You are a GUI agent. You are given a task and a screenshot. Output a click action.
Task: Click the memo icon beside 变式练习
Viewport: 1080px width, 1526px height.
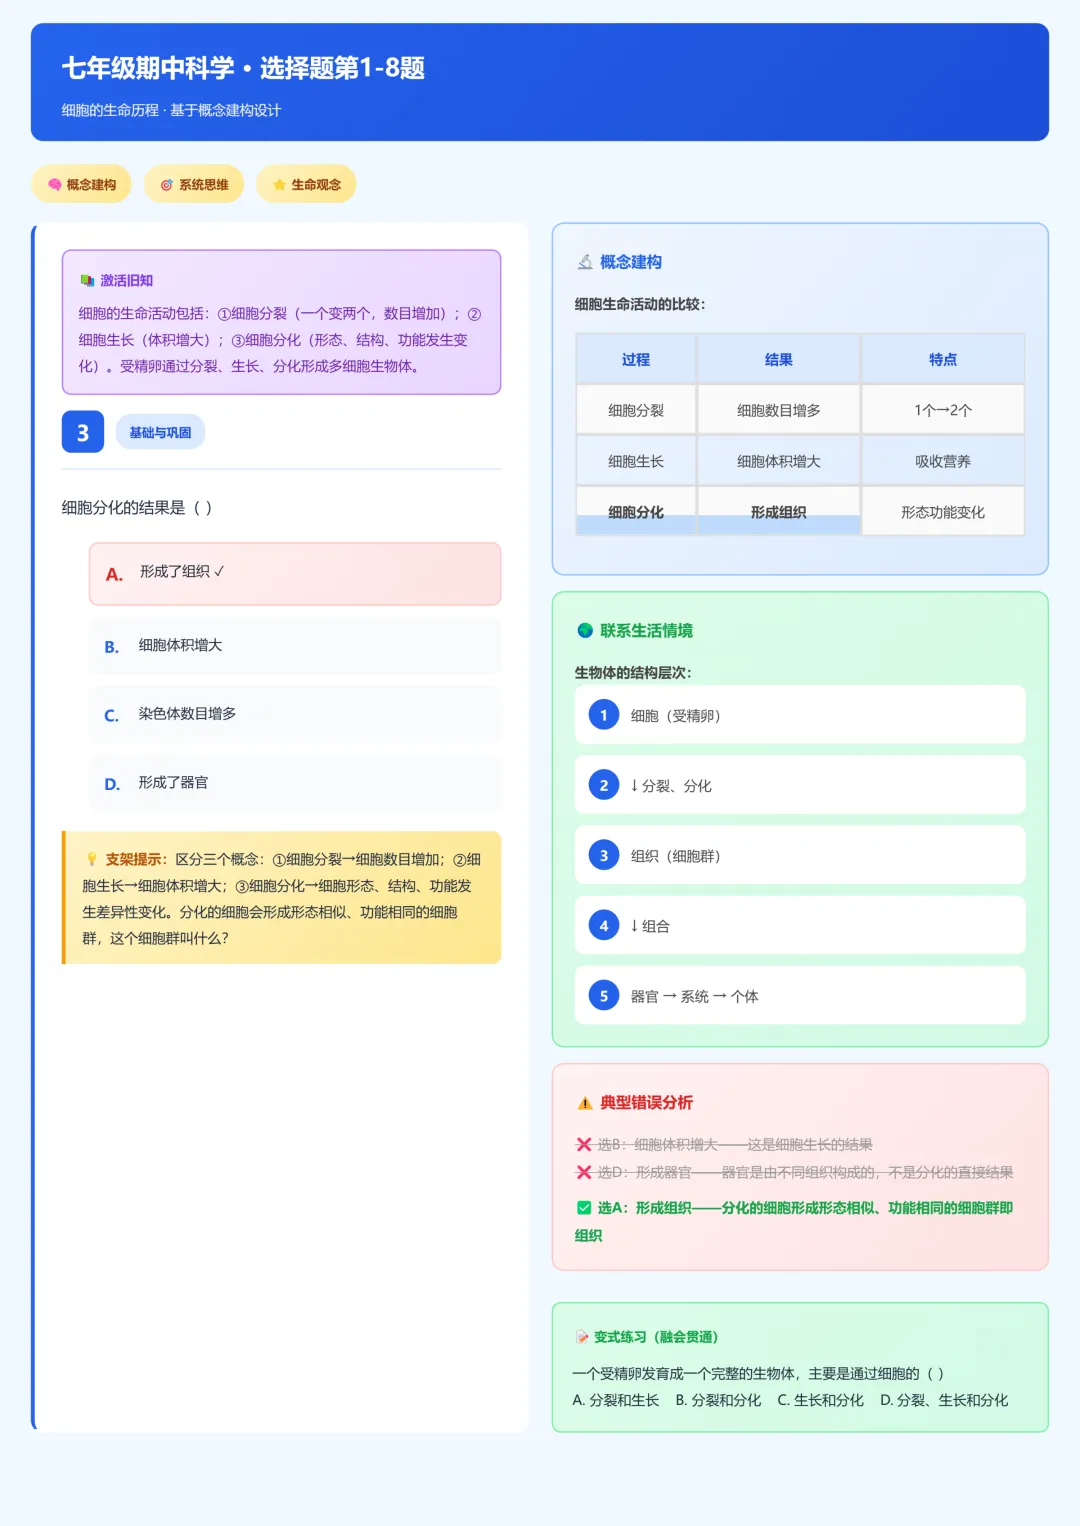(583, 1336)
